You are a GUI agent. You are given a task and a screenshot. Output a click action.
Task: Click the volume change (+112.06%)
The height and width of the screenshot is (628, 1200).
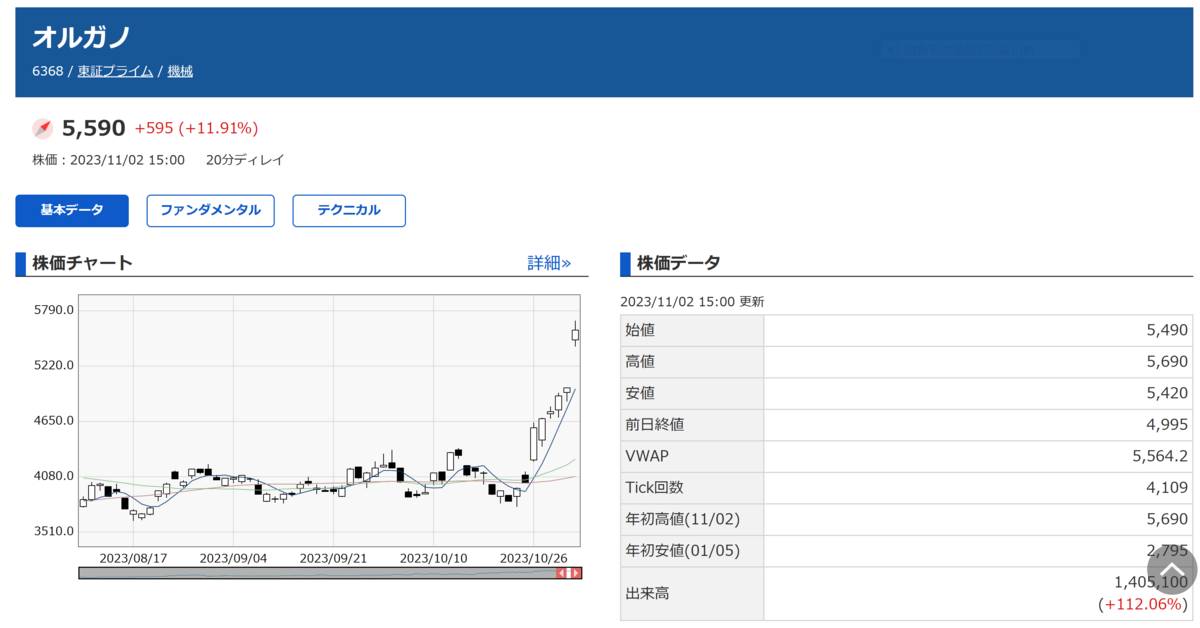point(1143,604)
